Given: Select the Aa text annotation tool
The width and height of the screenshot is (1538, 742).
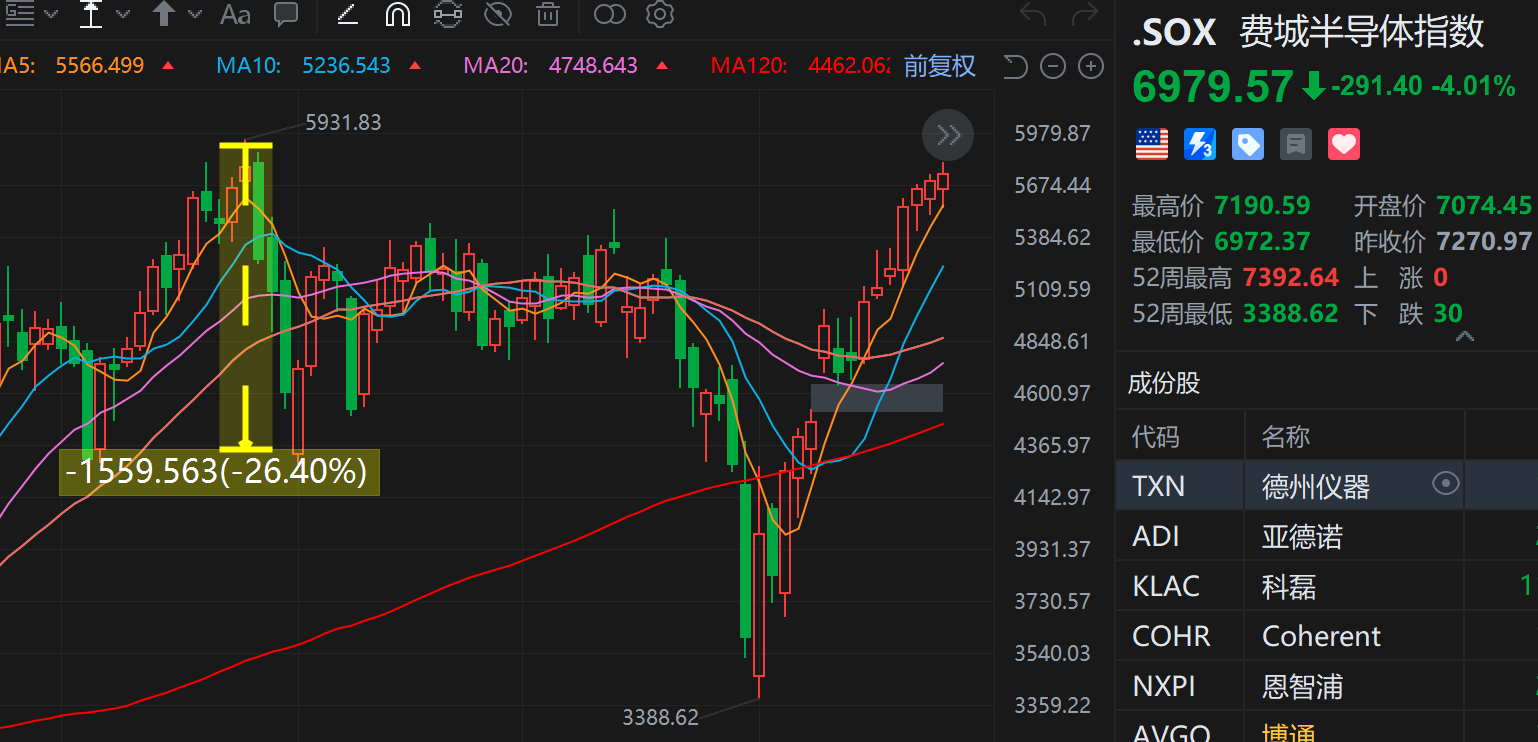Looking at the screenshot, I should pyautogui.click(x=235, y=14).
